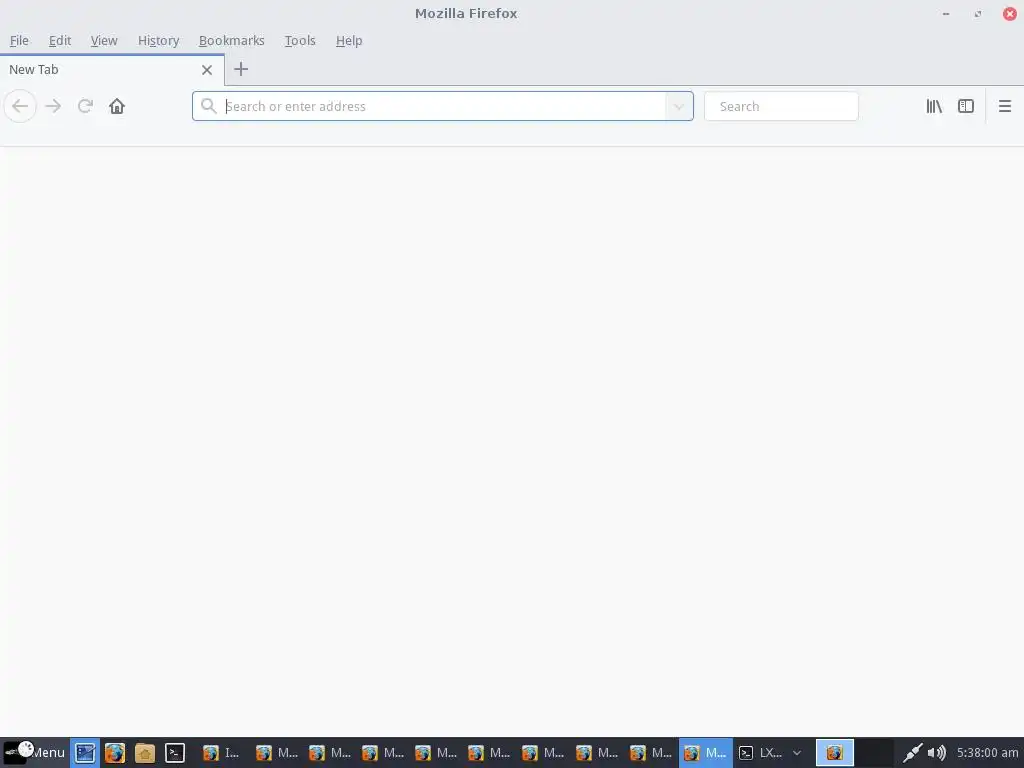Open the hamburger application menu
1024x768 pixels.
(1005, 106)
